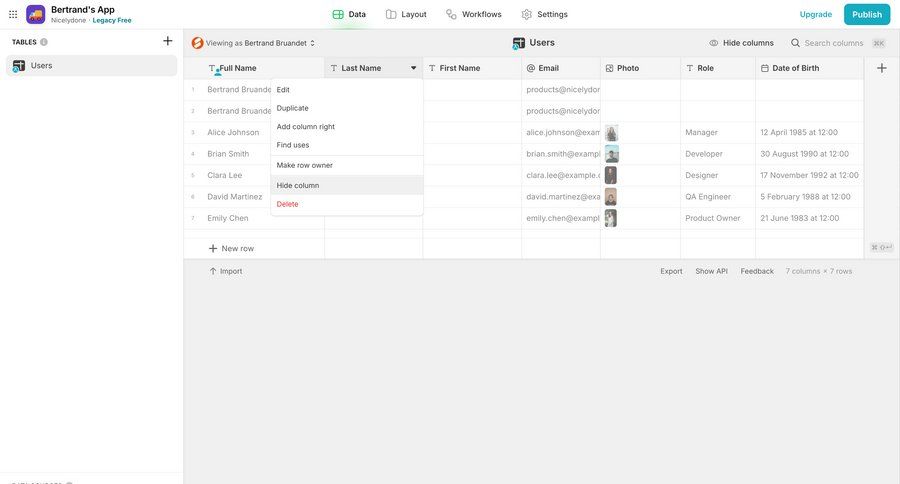
Task: Click the QA Engineer role cell
Action: (718, 196)
